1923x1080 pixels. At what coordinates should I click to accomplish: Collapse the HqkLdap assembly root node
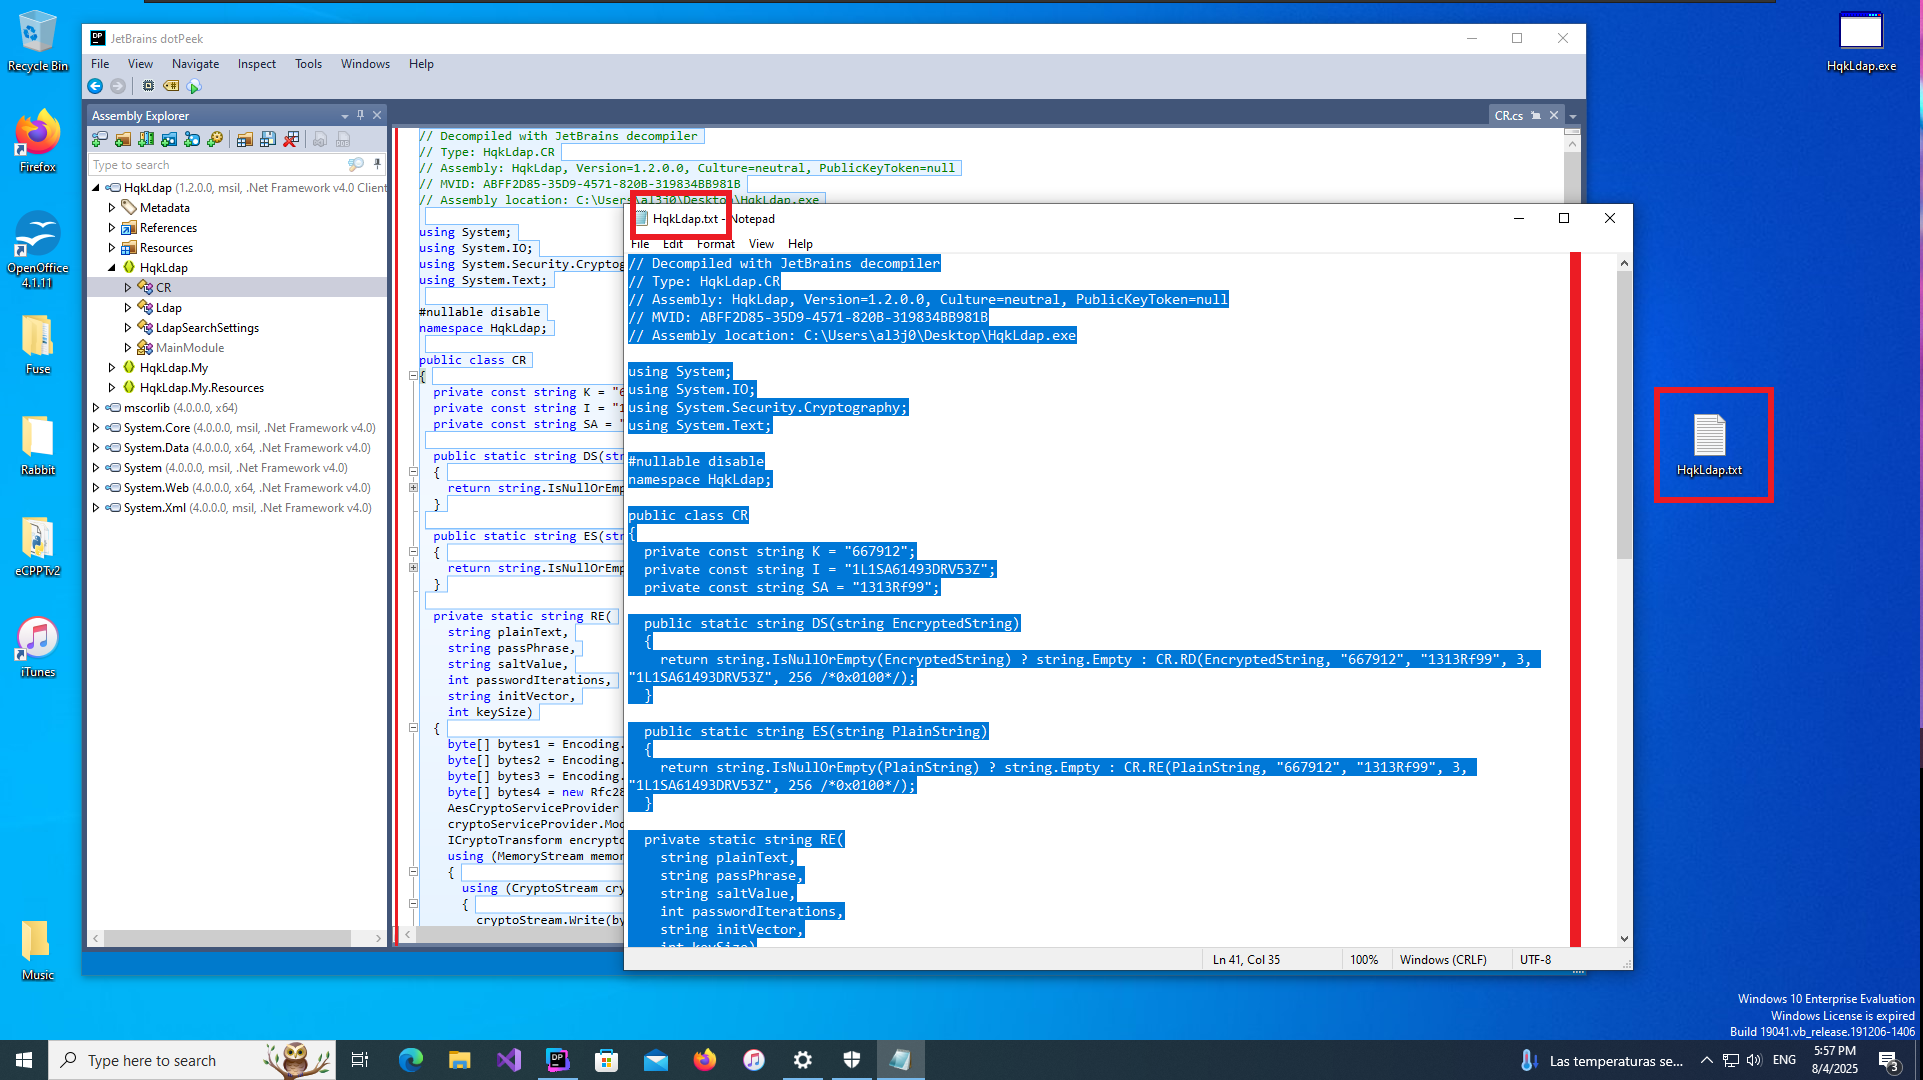[96, 188]
